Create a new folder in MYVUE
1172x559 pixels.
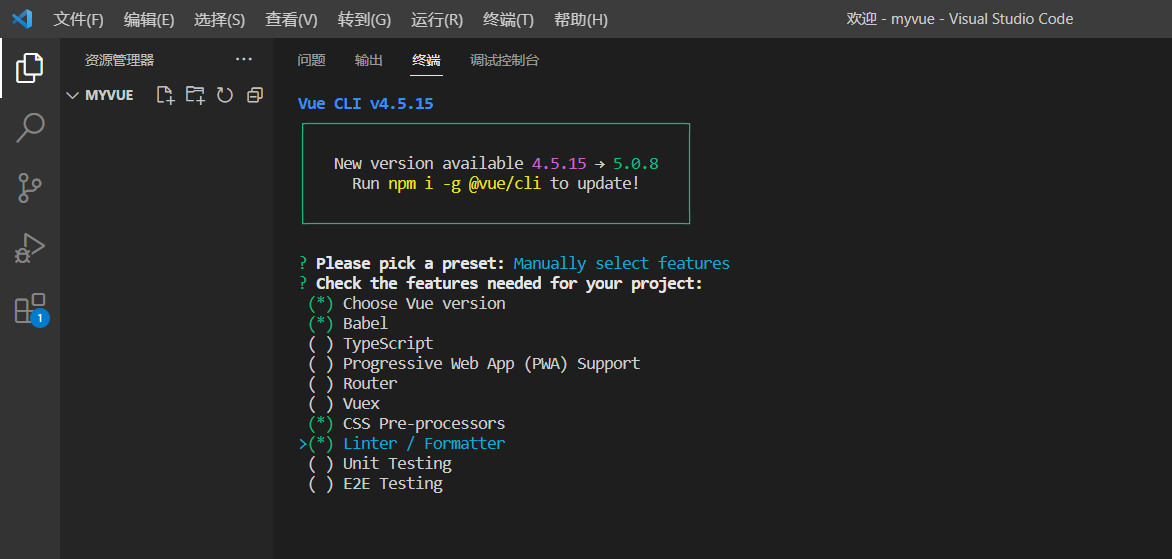tap(195, 95)
